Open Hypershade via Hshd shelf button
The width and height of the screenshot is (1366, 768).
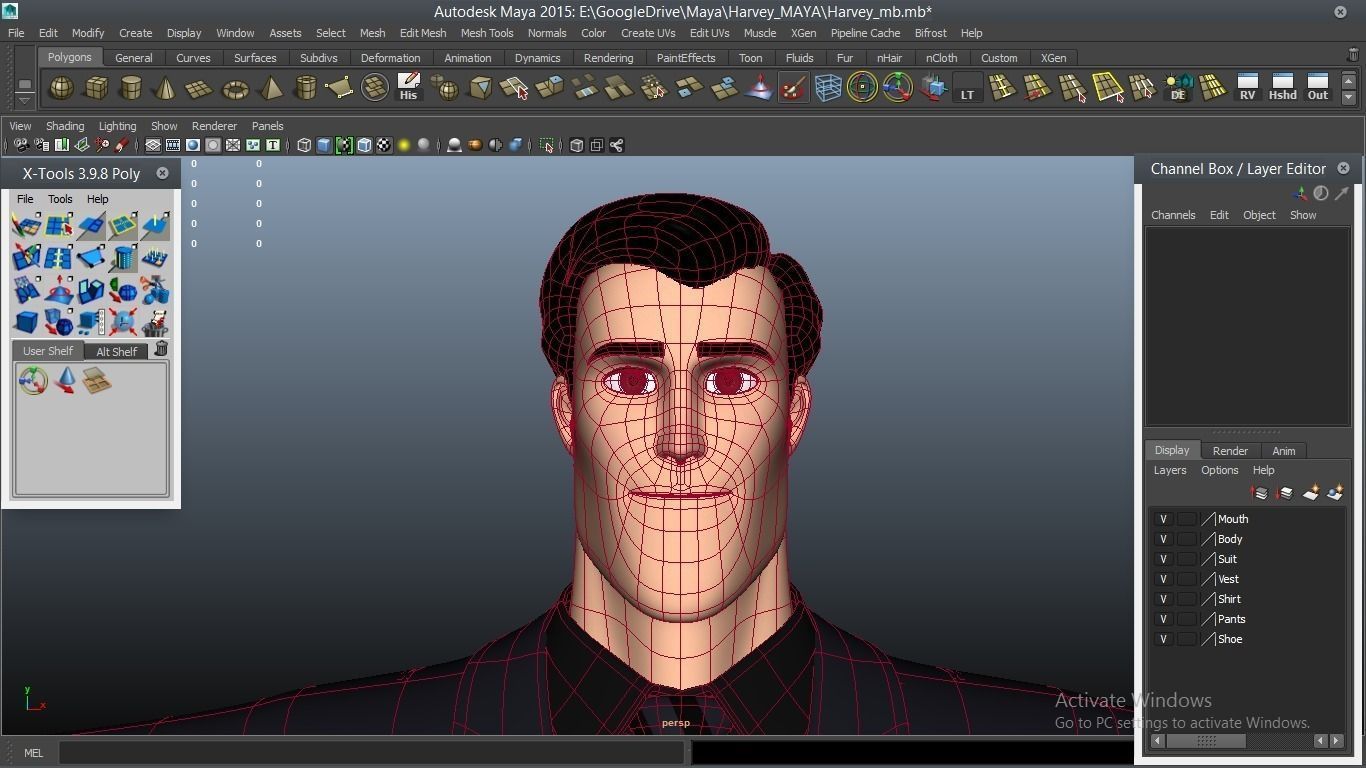1282,87
